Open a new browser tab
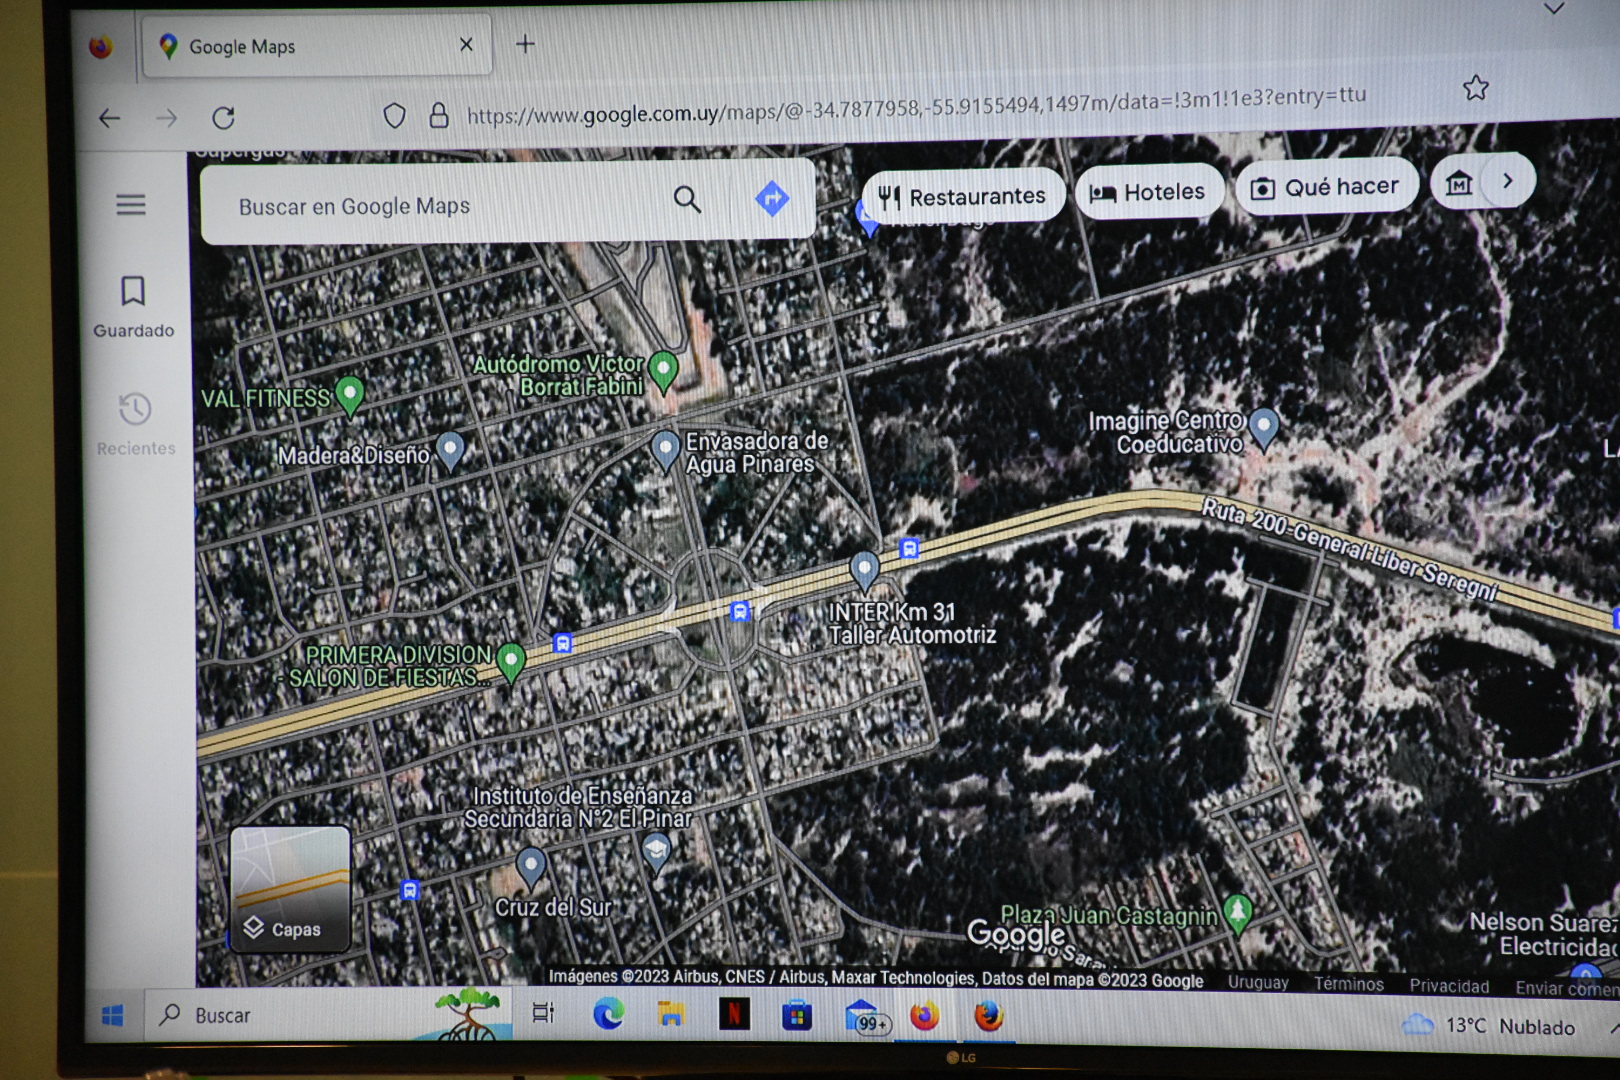Viewport: 1620px width, 1080px height. 525,44
